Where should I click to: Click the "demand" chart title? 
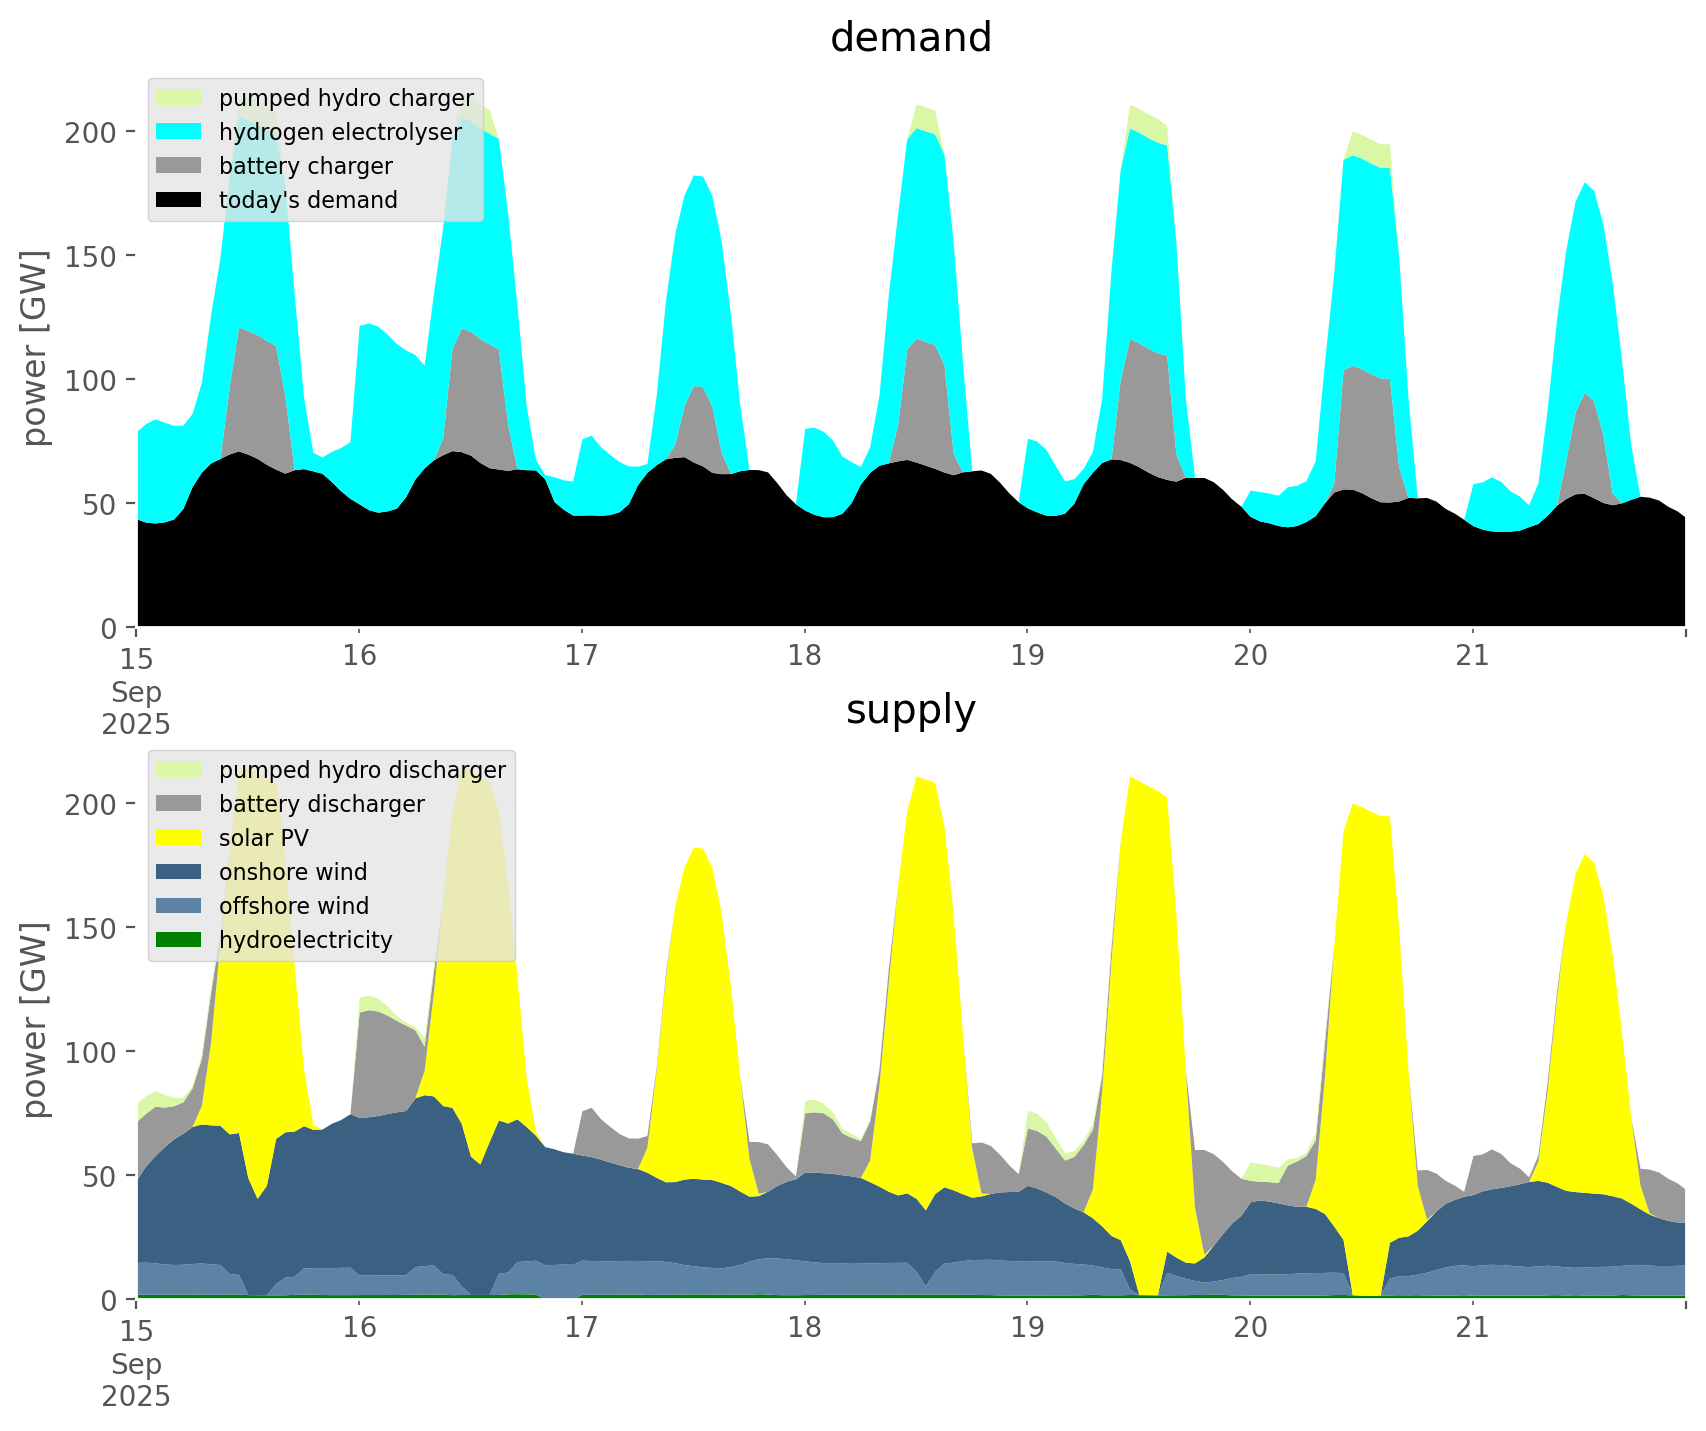tap(910, 38)
